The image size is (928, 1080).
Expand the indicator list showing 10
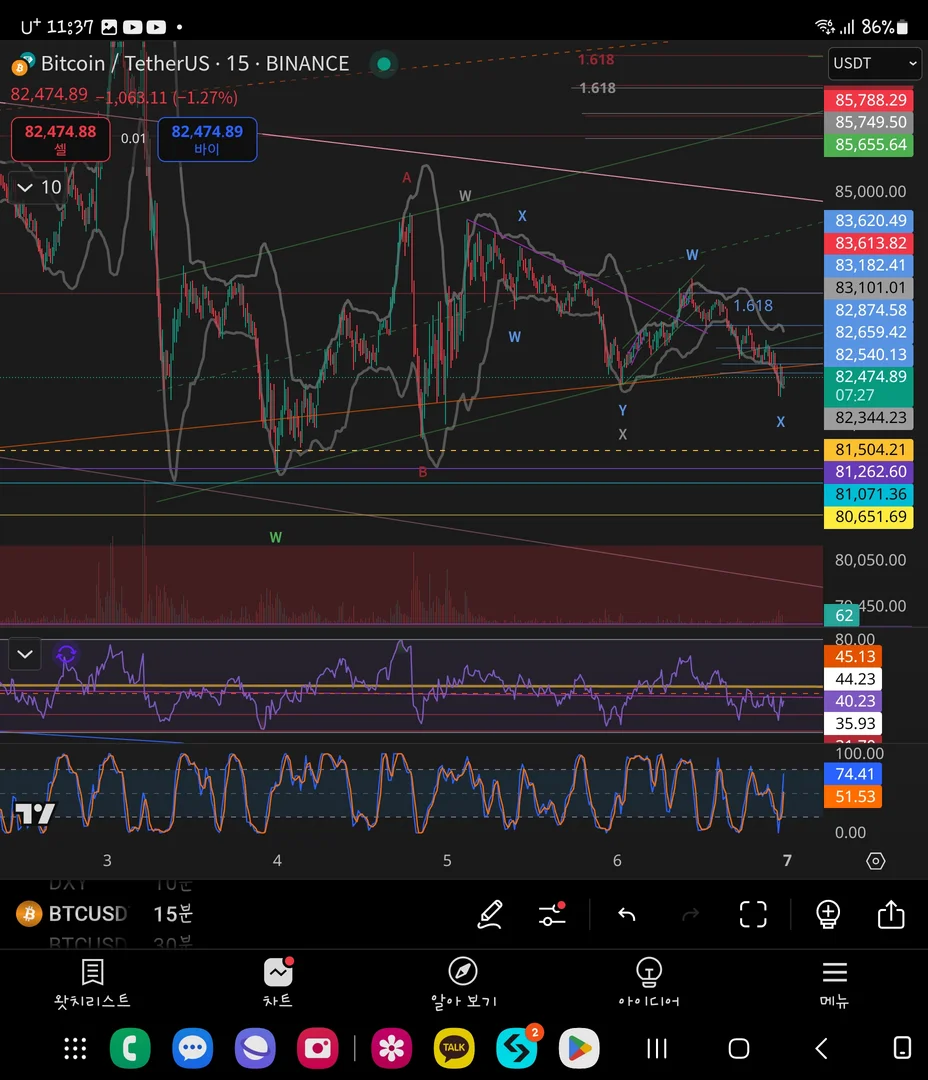click(x=39, y=187)
